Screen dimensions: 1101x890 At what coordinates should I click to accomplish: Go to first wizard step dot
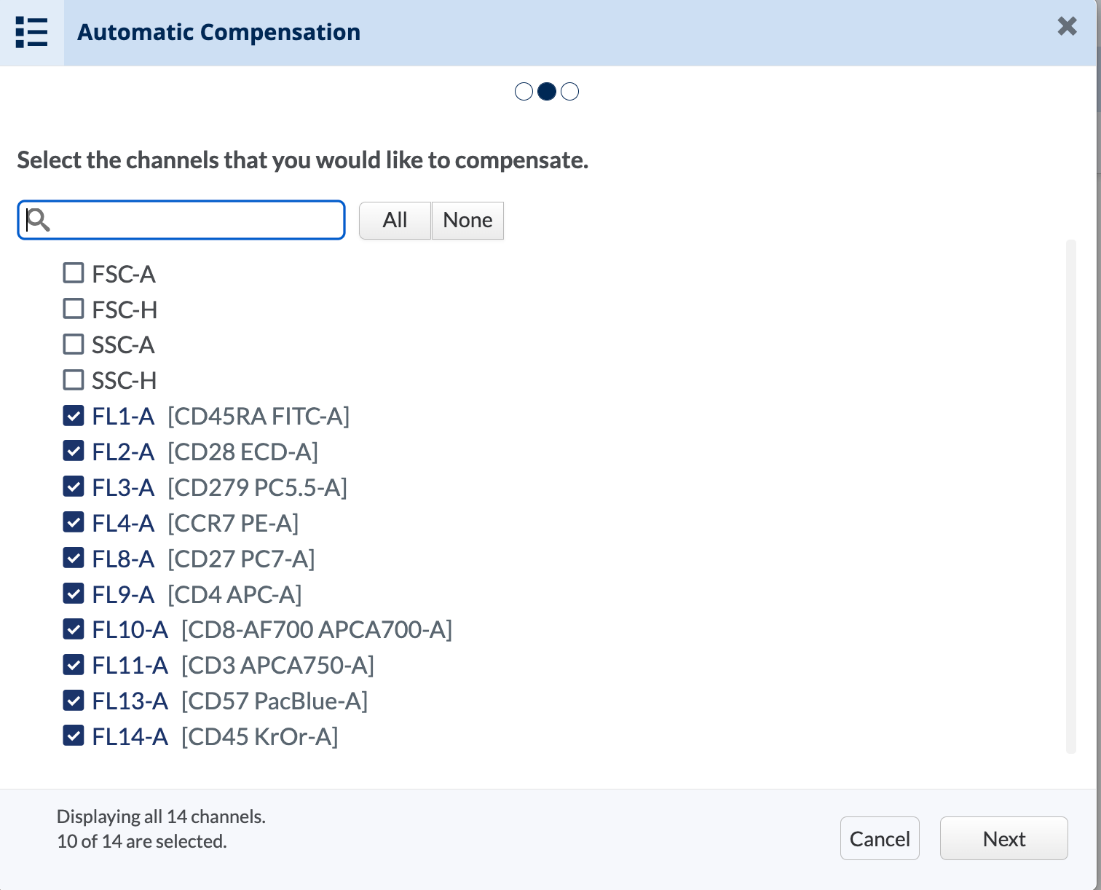click(x=524, y=92)
